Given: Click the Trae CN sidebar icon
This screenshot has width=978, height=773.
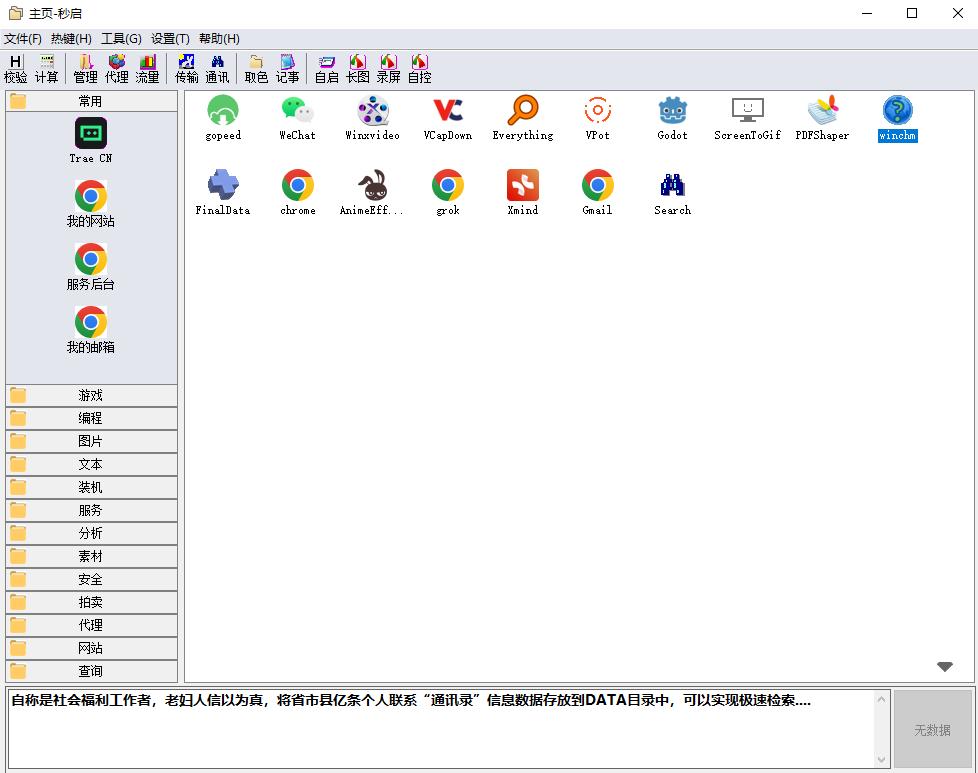Looking at the screenshot, I should 90,134.
